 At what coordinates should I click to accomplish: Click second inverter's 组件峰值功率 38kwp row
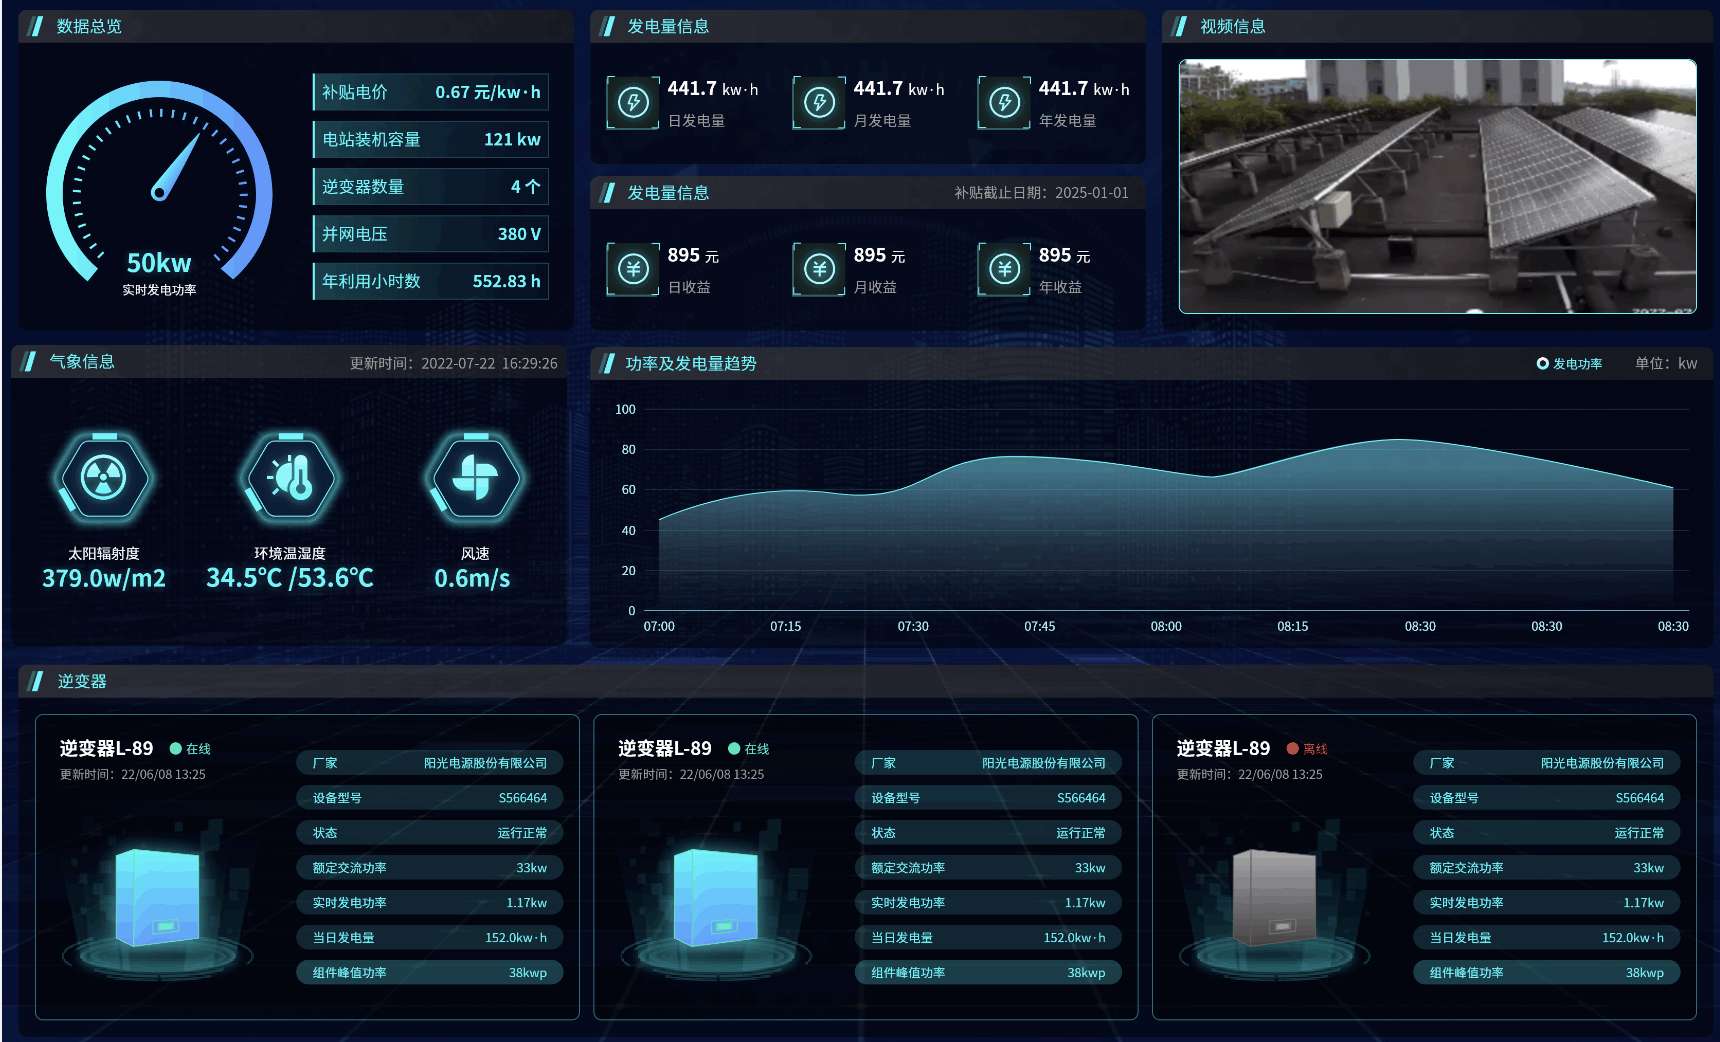coord(988,973)
